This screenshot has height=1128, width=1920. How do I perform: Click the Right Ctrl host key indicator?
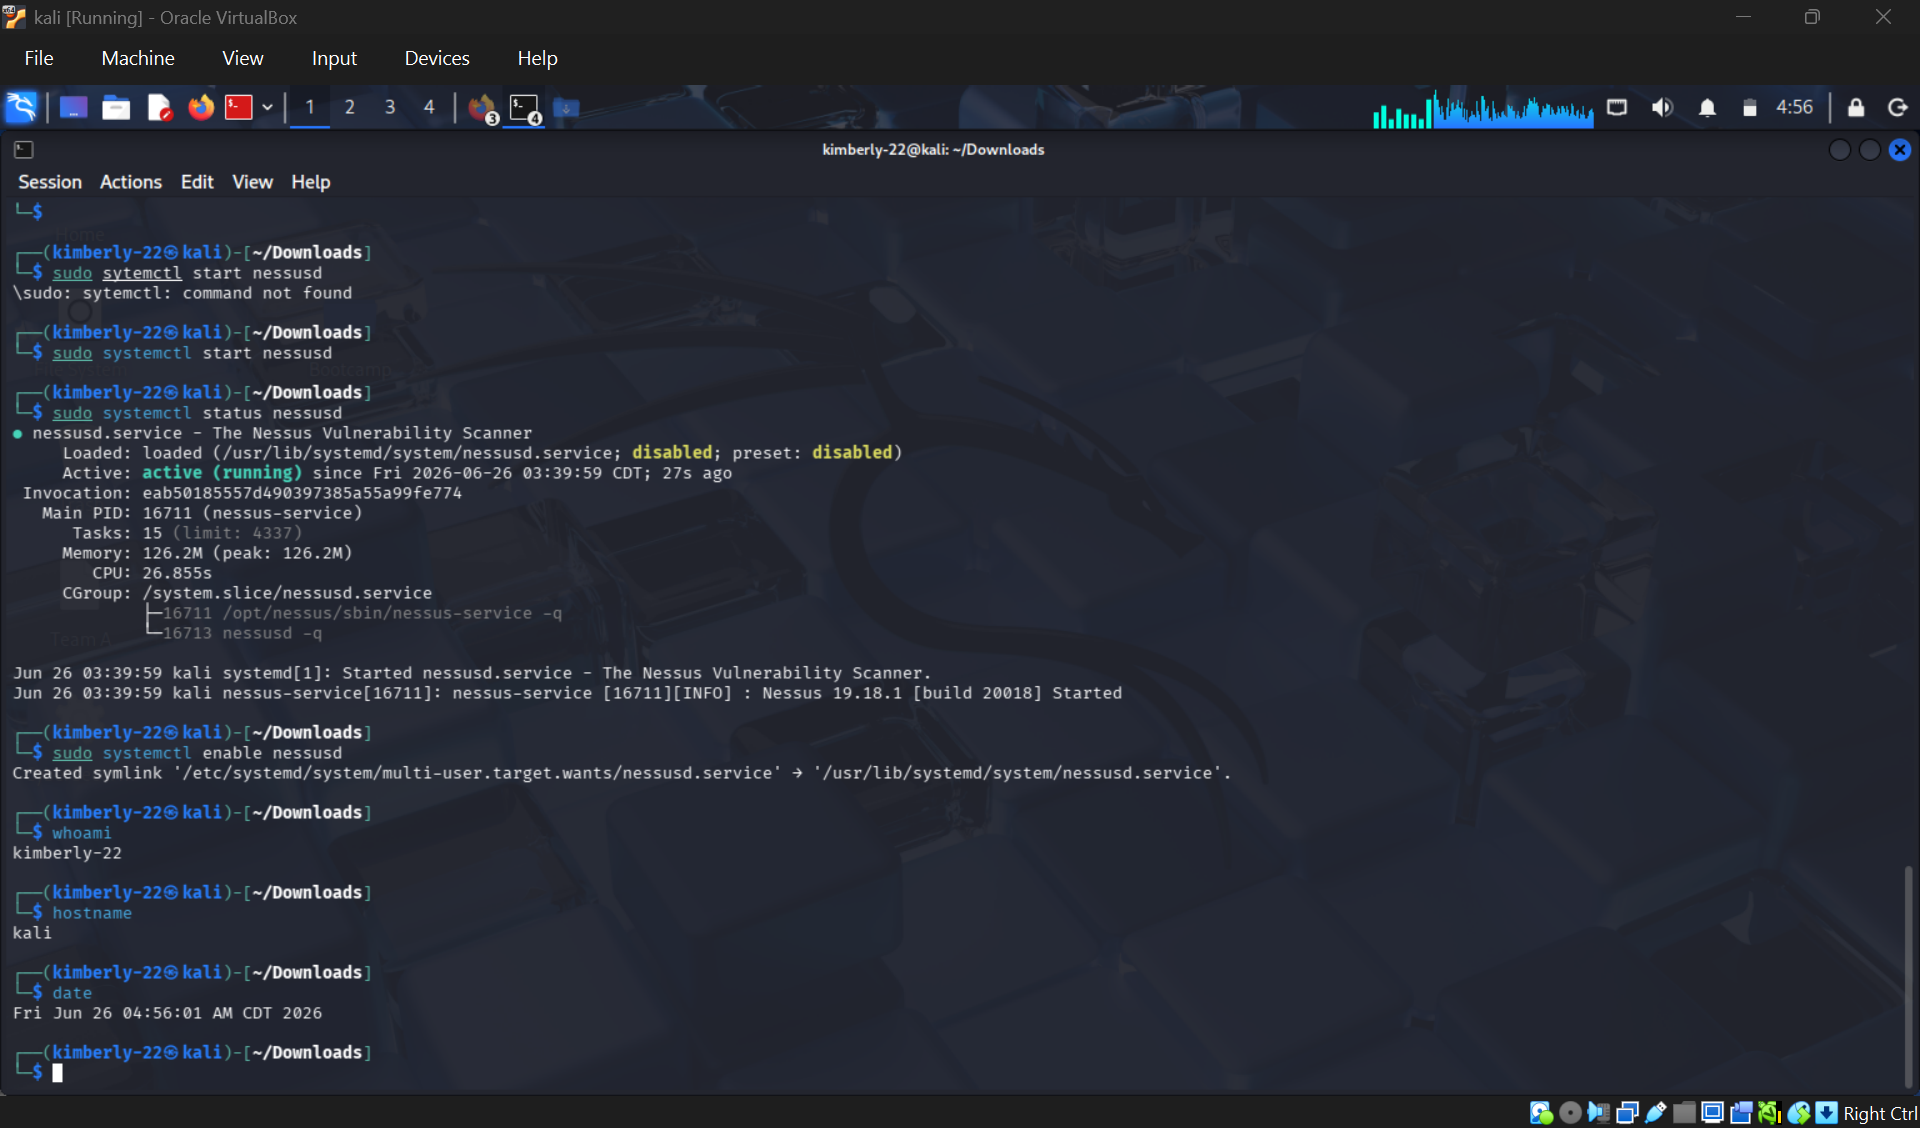[1880, 1114]
